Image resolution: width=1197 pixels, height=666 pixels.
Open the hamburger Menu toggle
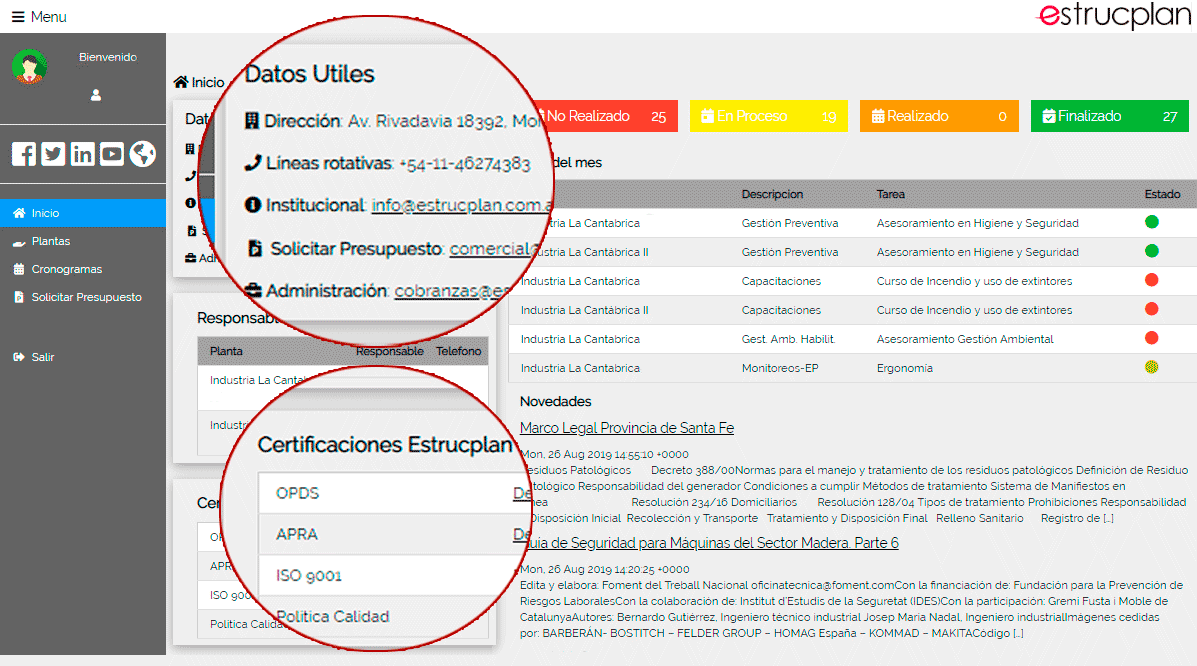click(x=39, y=17)
